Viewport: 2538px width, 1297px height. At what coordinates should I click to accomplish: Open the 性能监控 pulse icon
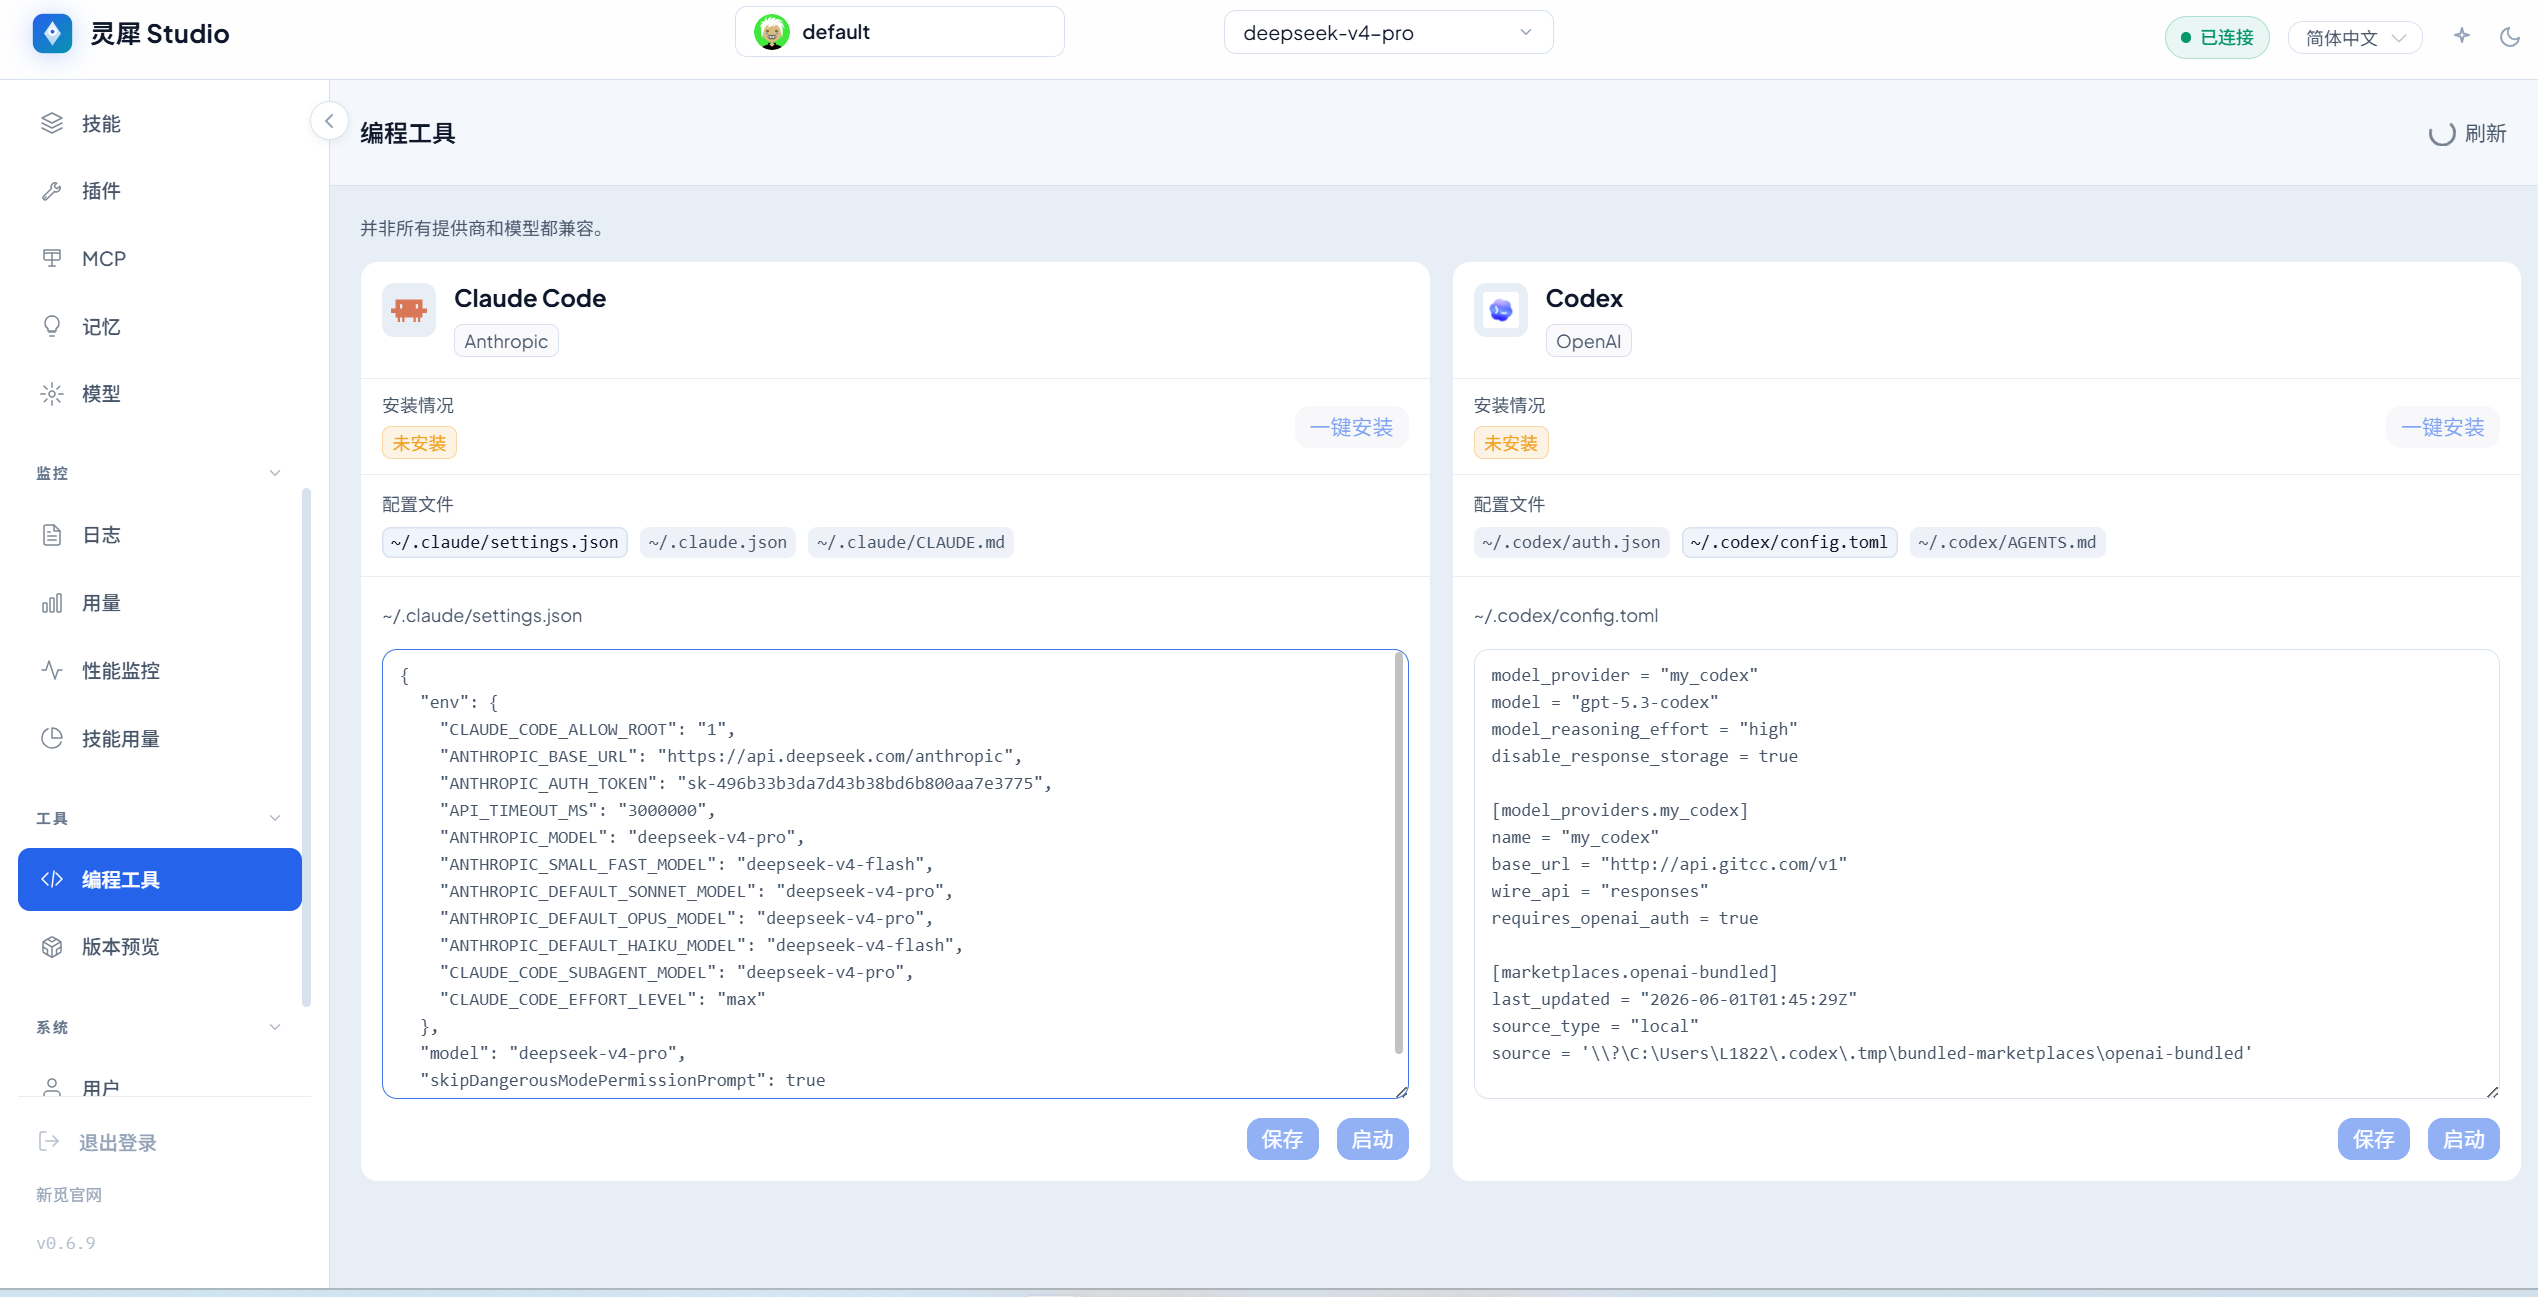52,670
